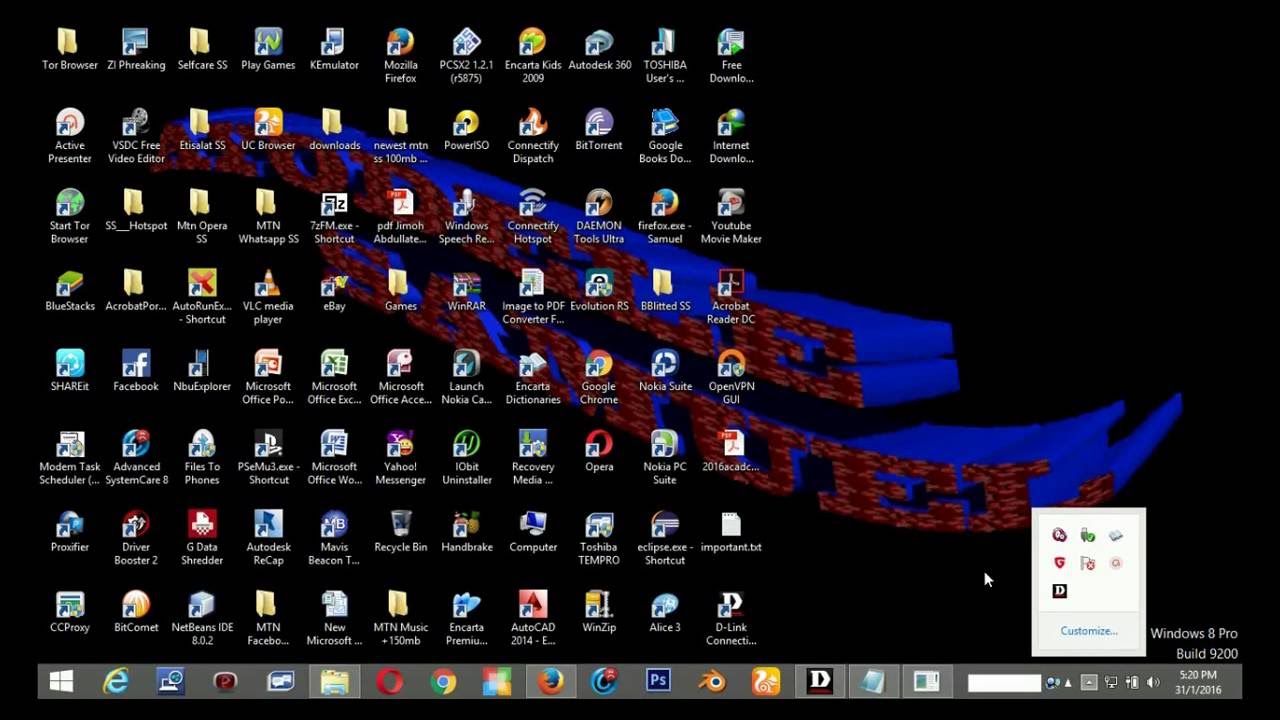Open the D-Link Connection desktop shortcut
This screenshot has height=720, width=1280.
(x=731, y=619)
